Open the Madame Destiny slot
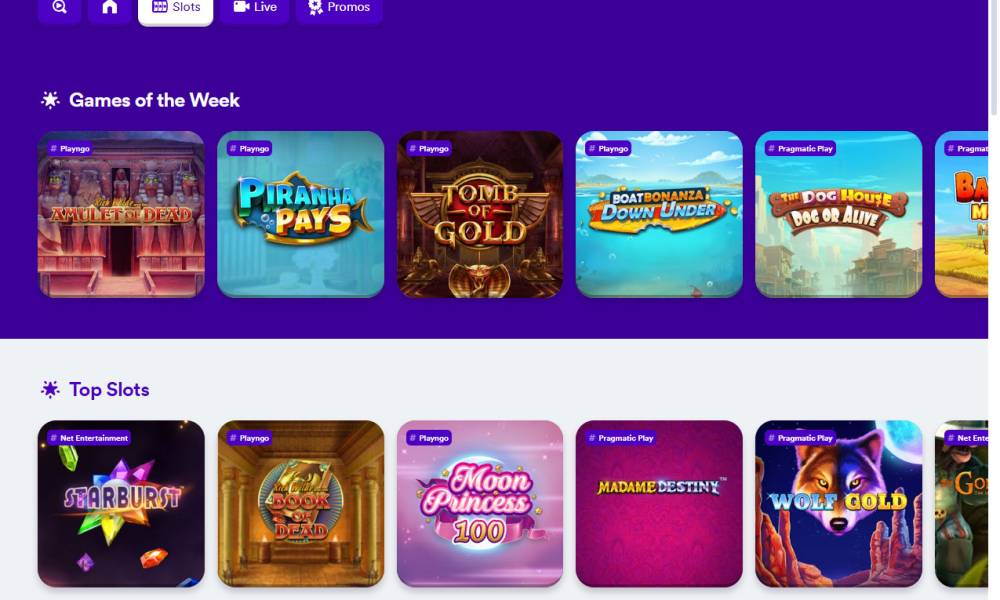1000x600 pixels. click(x=659, y=504)
